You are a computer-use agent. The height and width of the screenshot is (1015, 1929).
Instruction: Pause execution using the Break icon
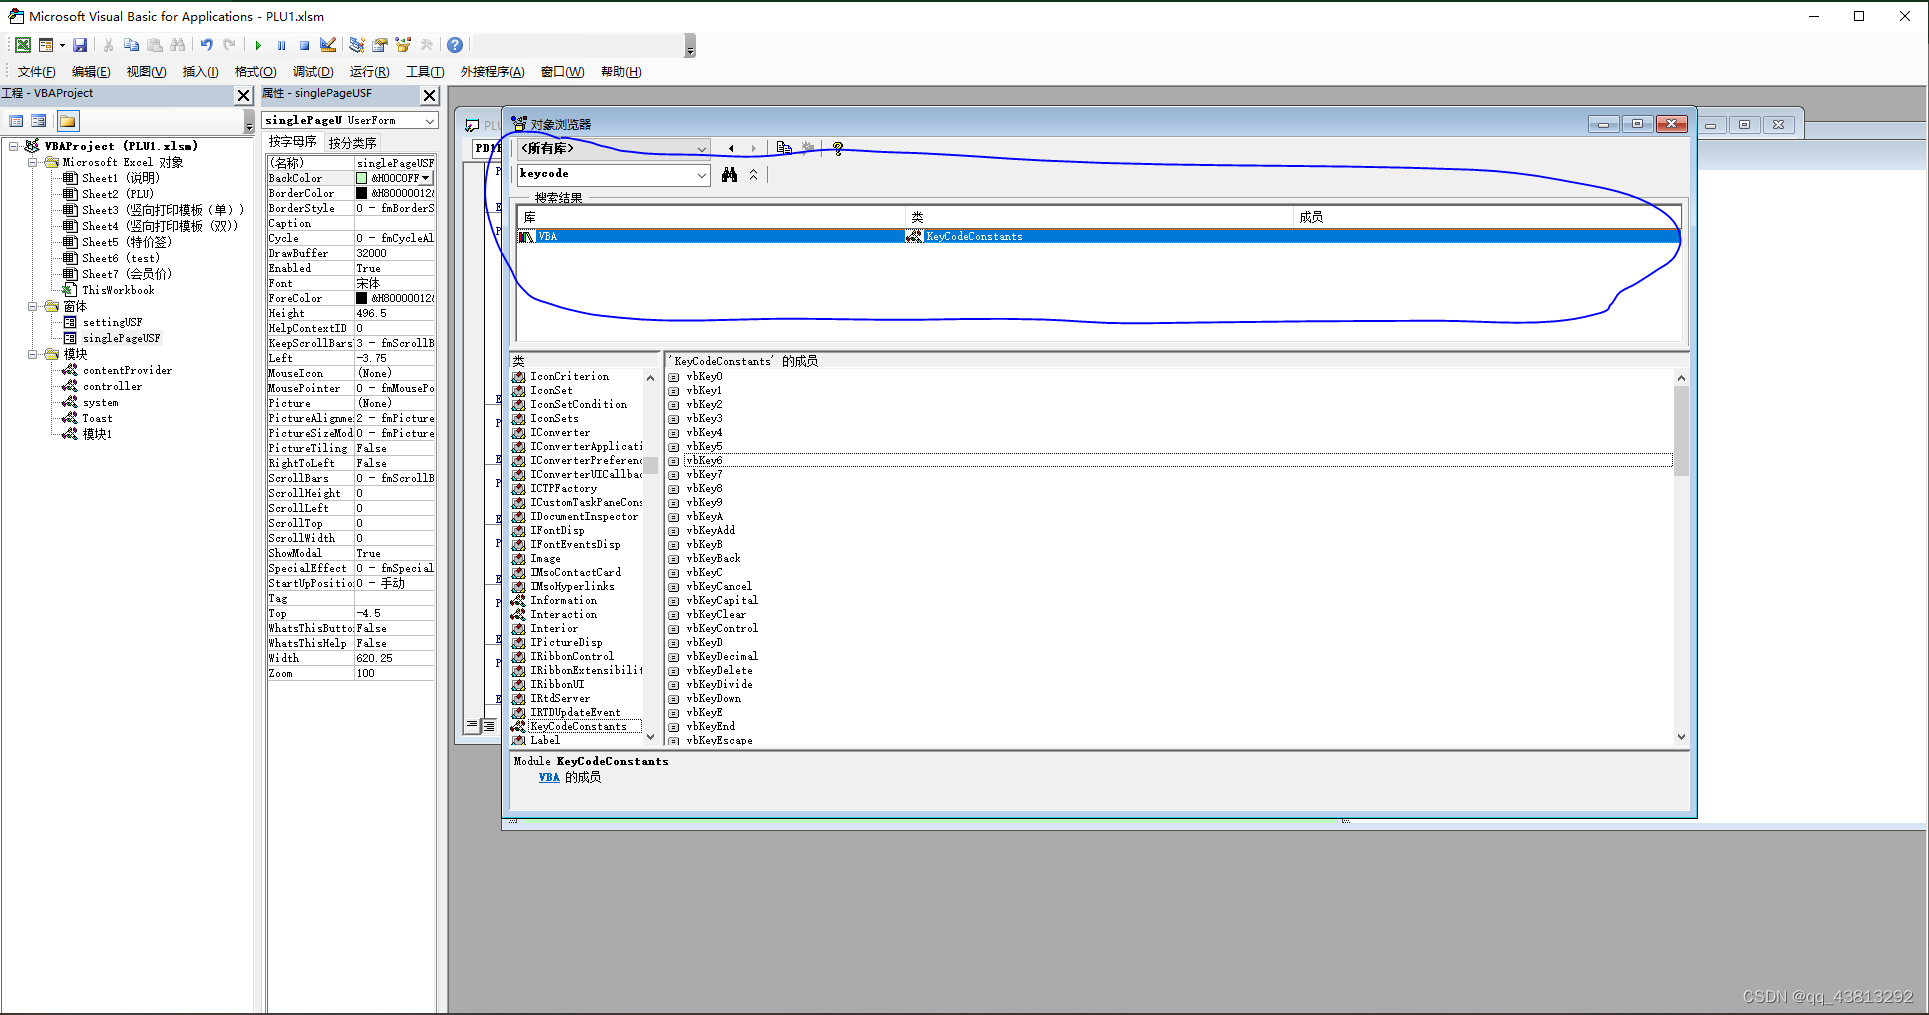click(x=281, y=45)
